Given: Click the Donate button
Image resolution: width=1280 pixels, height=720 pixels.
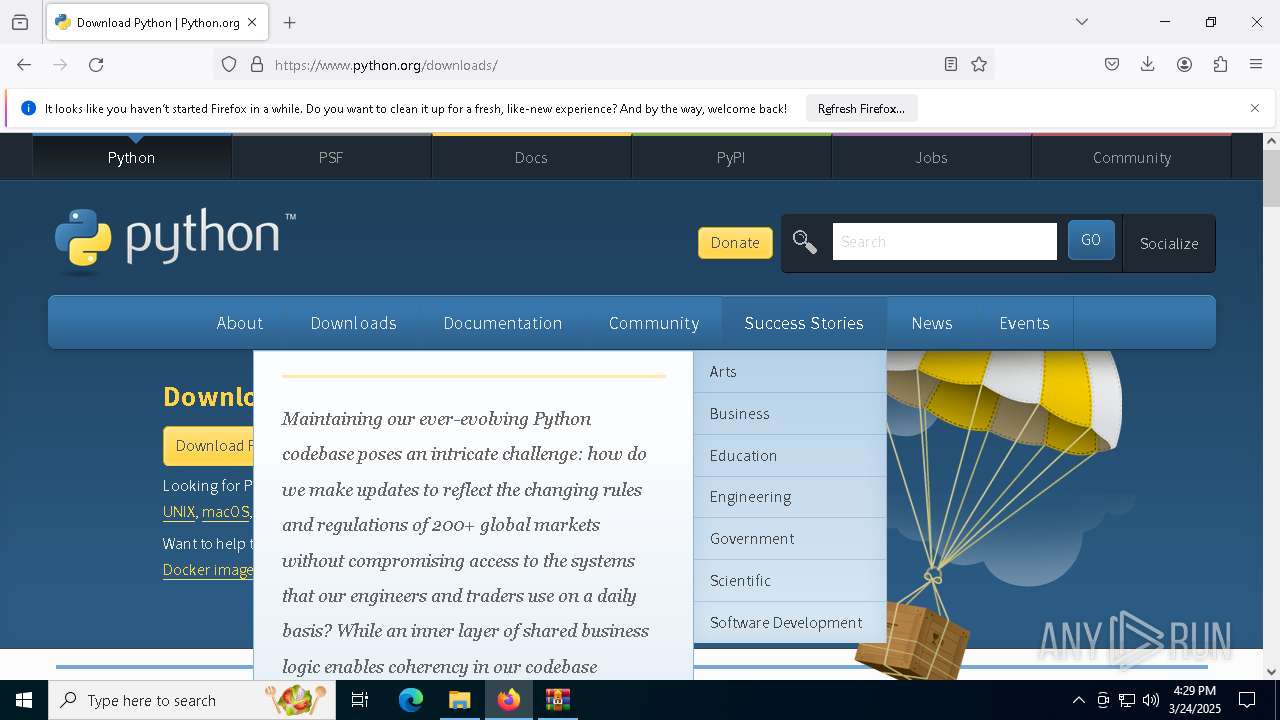Looking at the screenshot, I should [735, 243].
